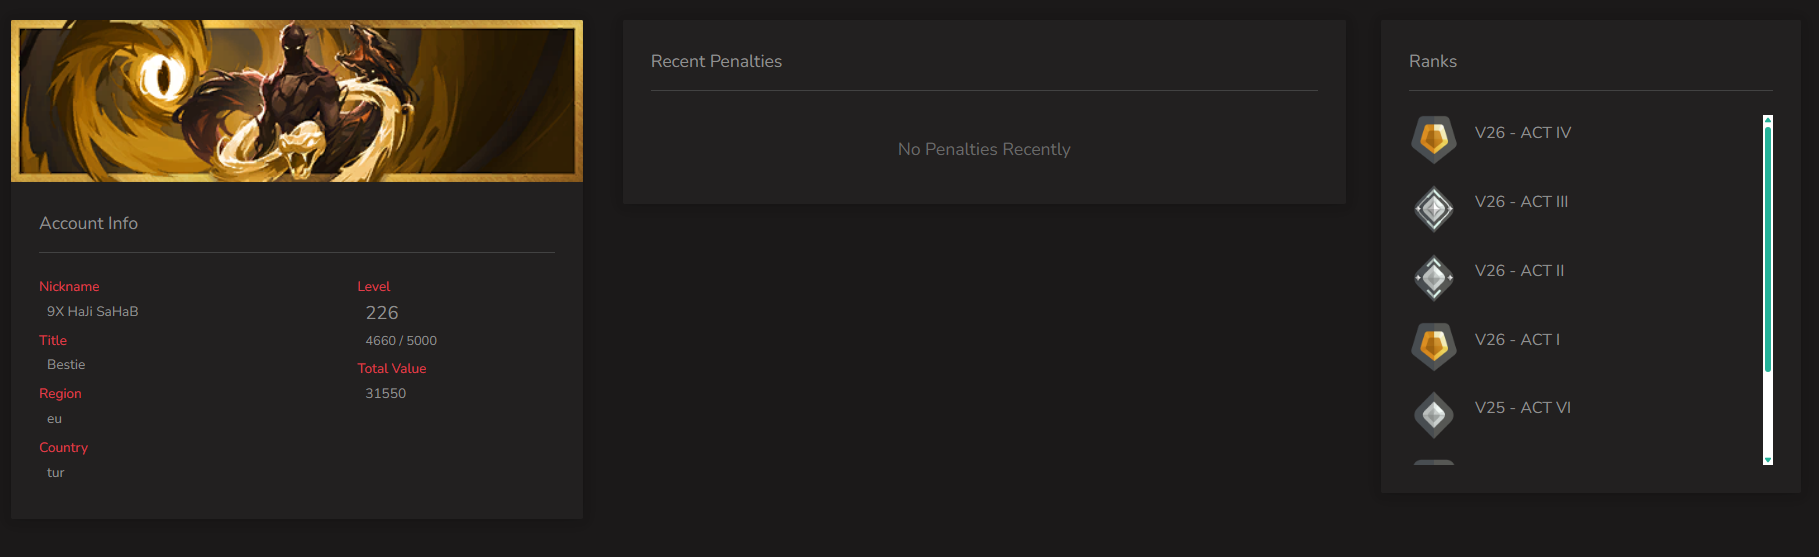This screenshot has height=557, width=1819.
Task: Click the ranks list scroll down arrow
Action: pos(1768,460)
